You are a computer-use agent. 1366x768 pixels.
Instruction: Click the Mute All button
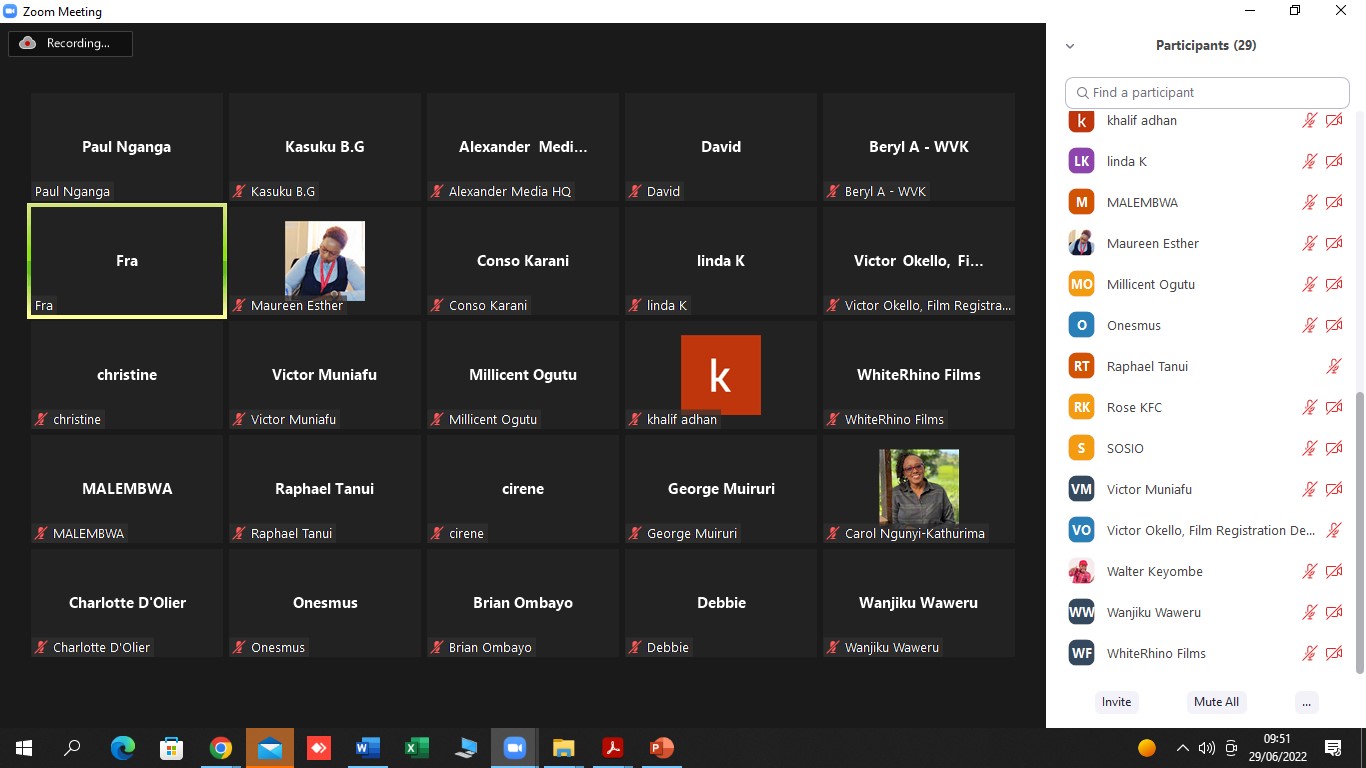click(x=1216, y=702)
